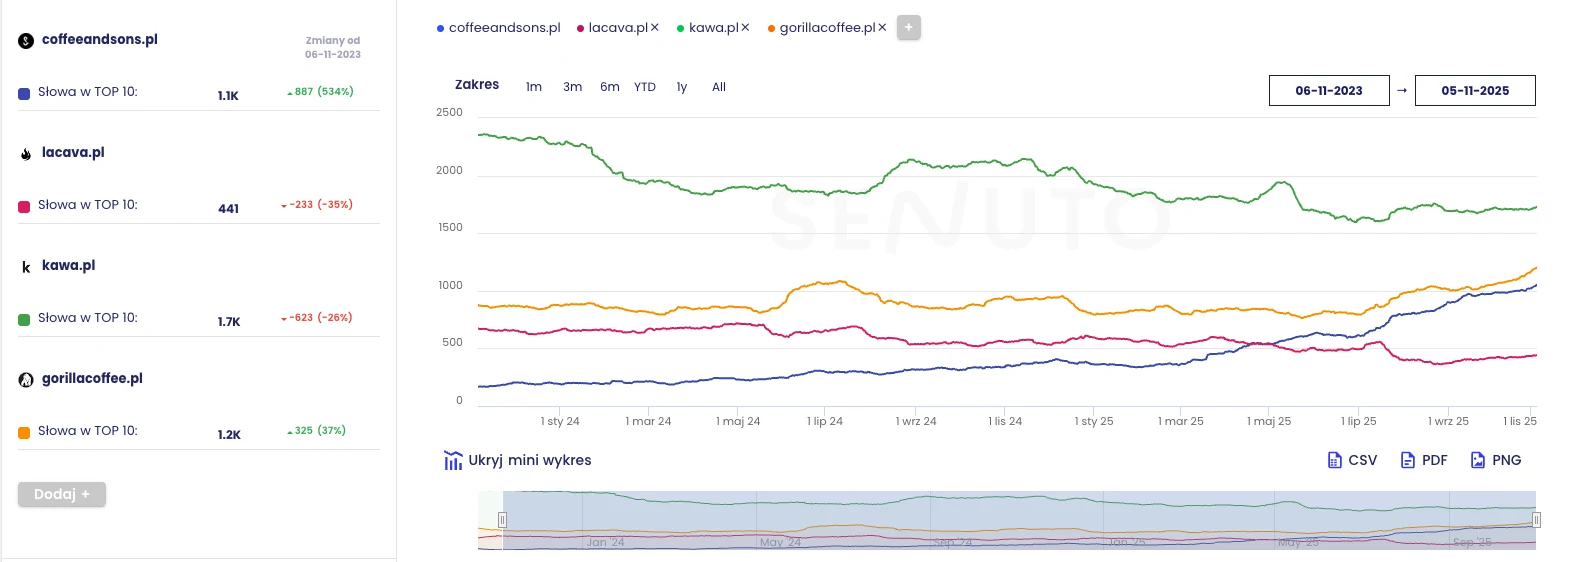This screenshot has width=1574, height=562.
Task: Select the 1y range
Action: point(682,87)
